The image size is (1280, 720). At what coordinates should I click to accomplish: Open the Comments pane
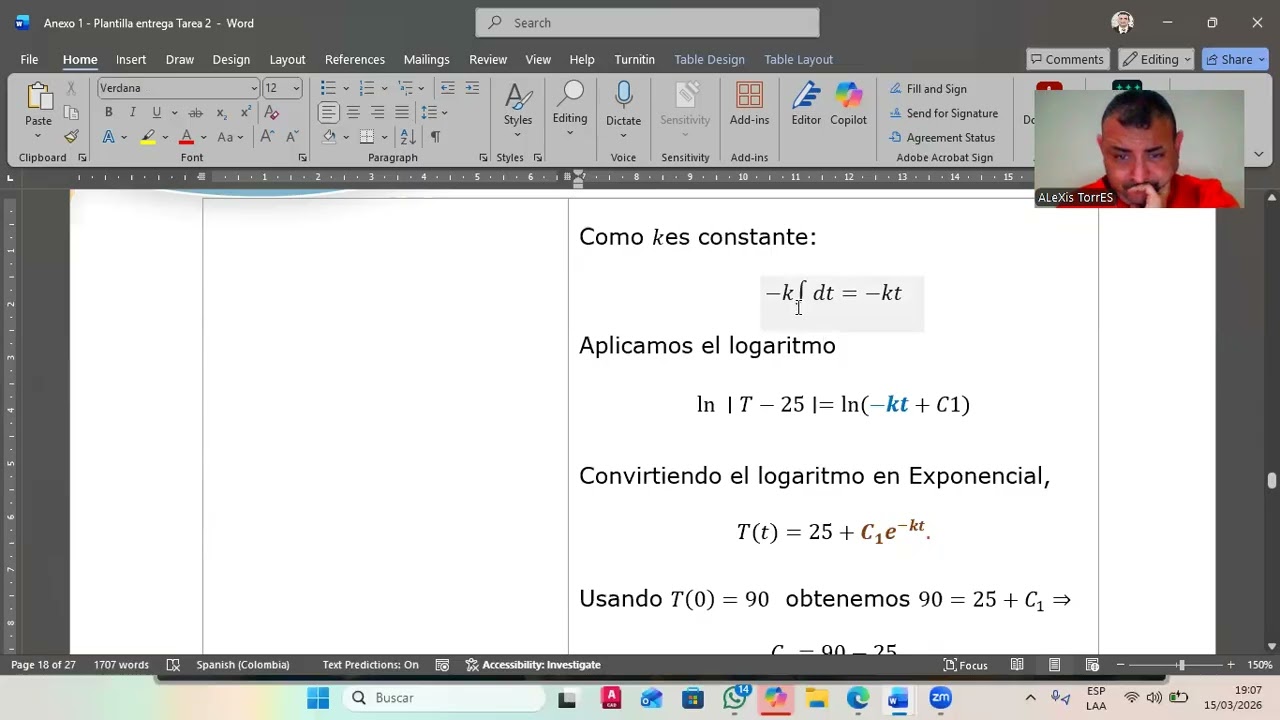pyautogui.click(x=1067, y=59)
